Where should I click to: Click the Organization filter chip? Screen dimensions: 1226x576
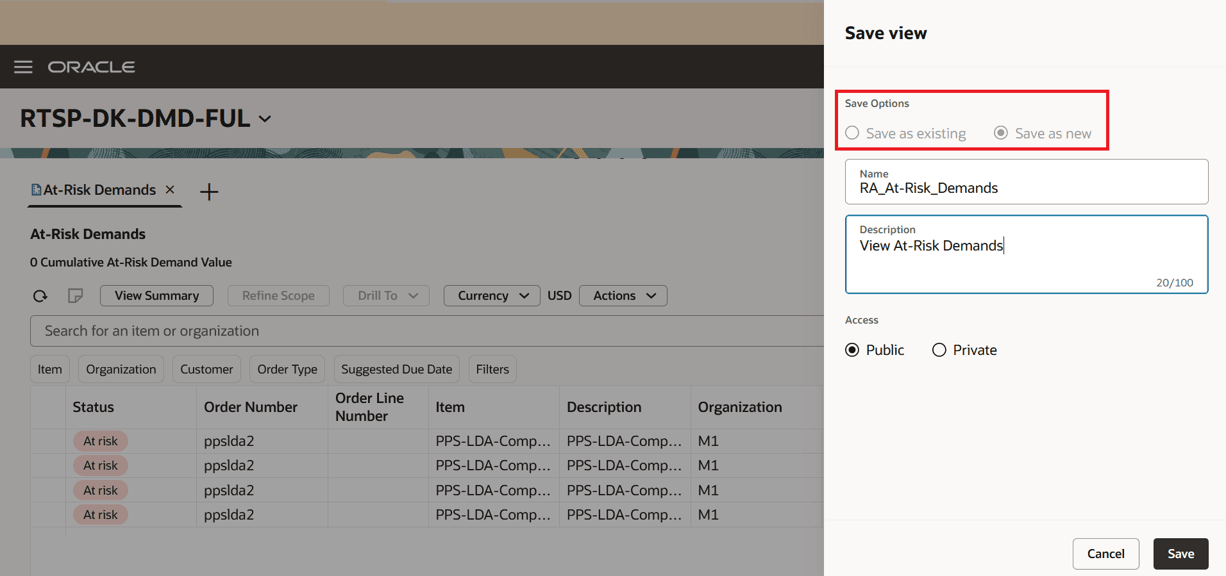click(121, 369)
